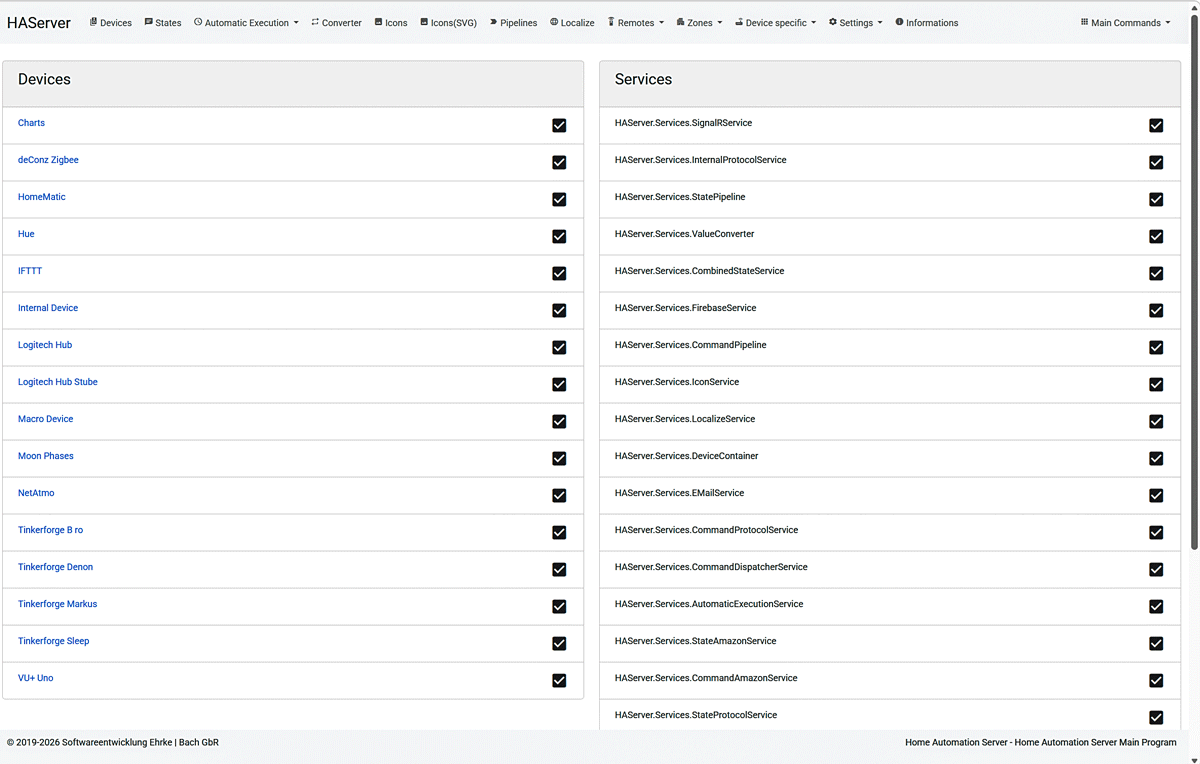Click the copyright Softwareentwicklung Ehrke footer text
This screenshot has width=1200, height=764.
pos(113,742)
